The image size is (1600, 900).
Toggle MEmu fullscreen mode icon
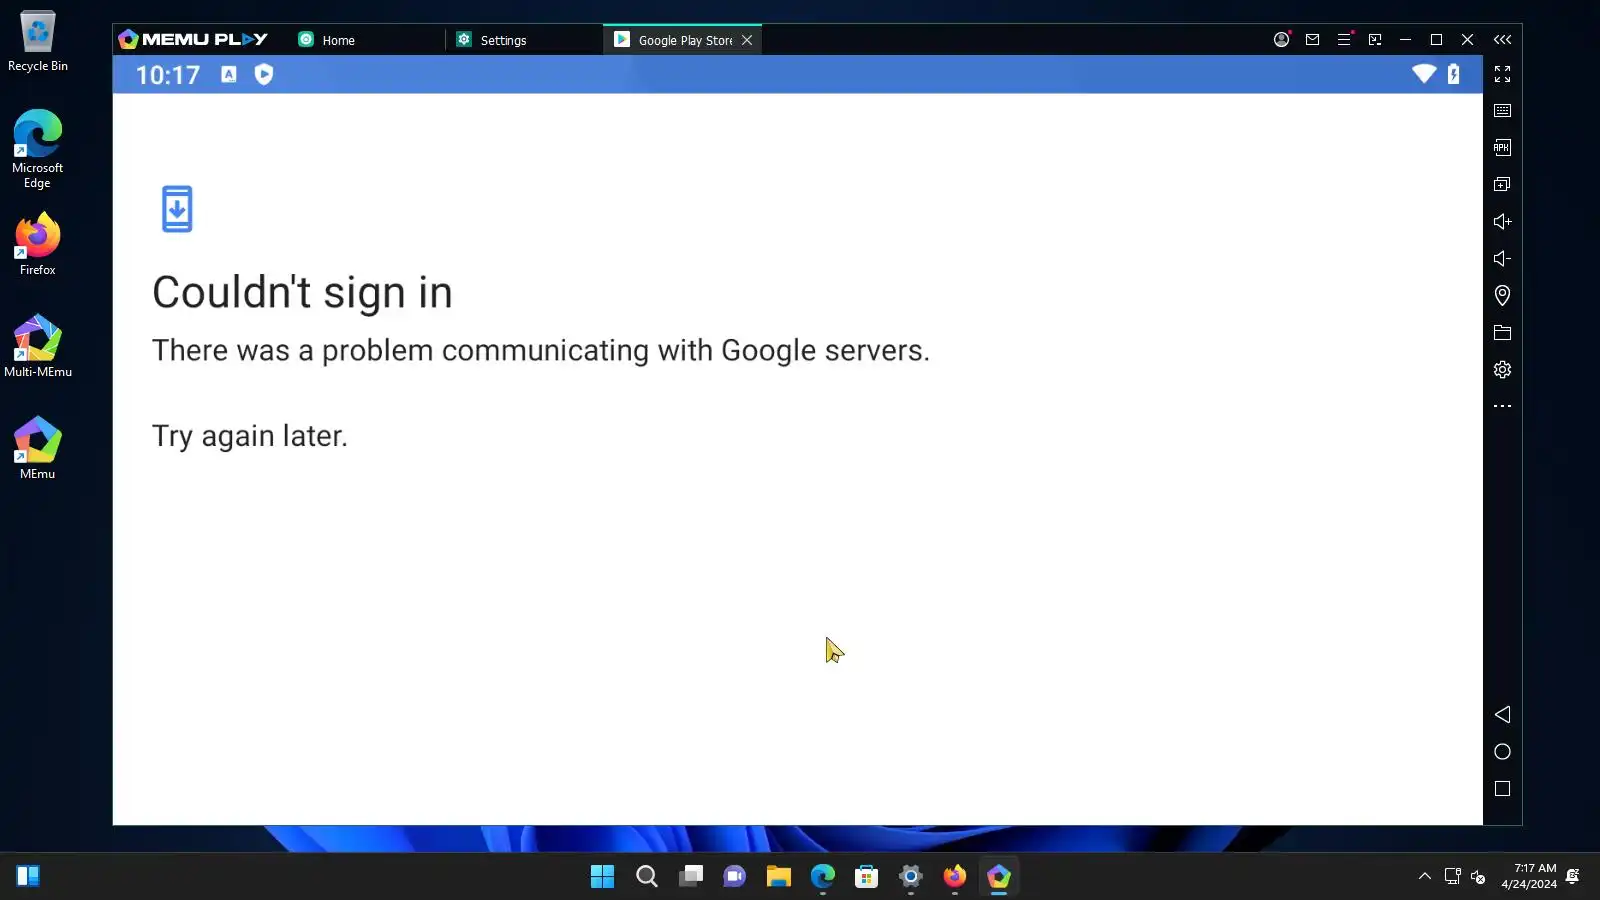point(1502,74)
